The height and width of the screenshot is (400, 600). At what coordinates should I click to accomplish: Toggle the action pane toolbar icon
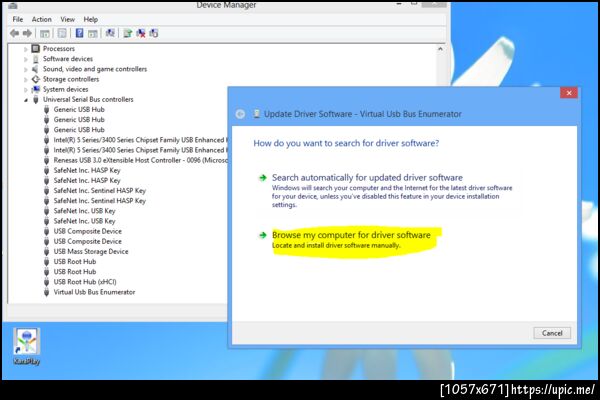tap(93, 34)
